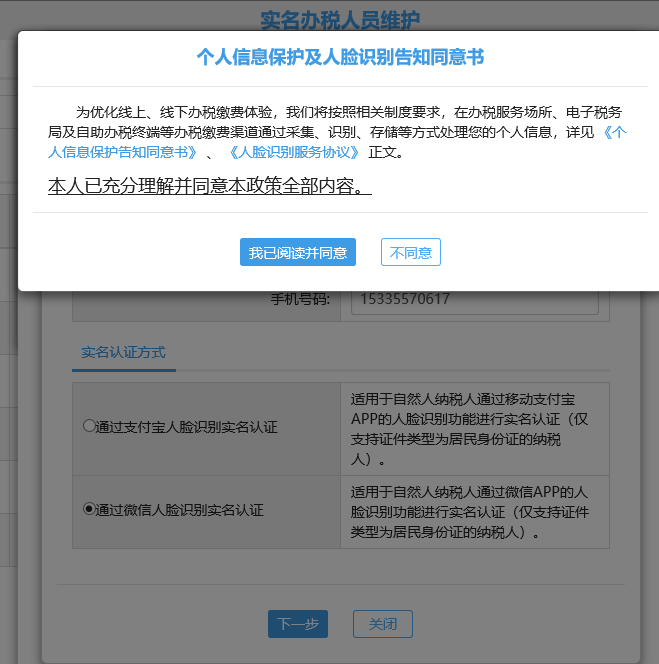
Task: Switch to the 实名认证方式 tab
Action: (124, 352)
